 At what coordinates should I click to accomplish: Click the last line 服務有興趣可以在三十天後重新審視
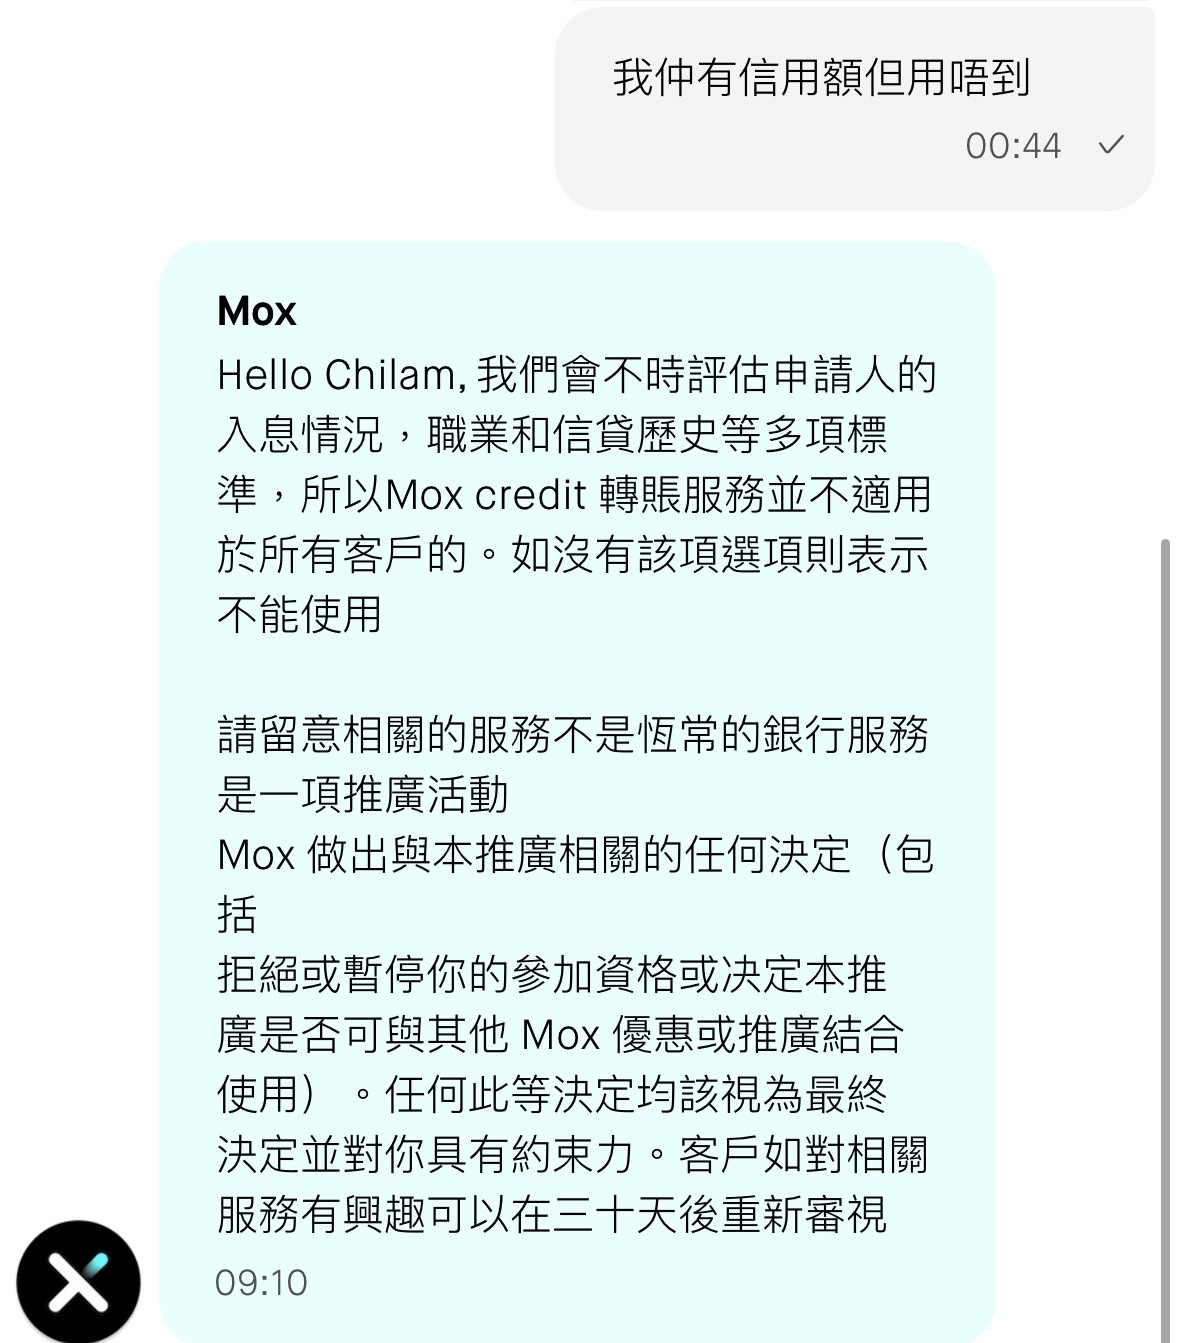[552, 1214]
